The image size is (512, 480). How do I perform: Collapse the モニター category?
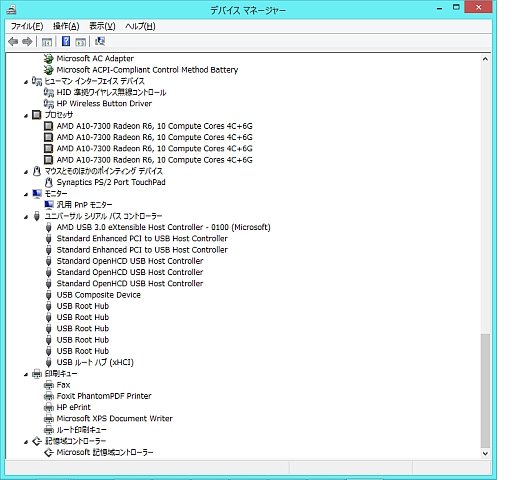point(26,194)
